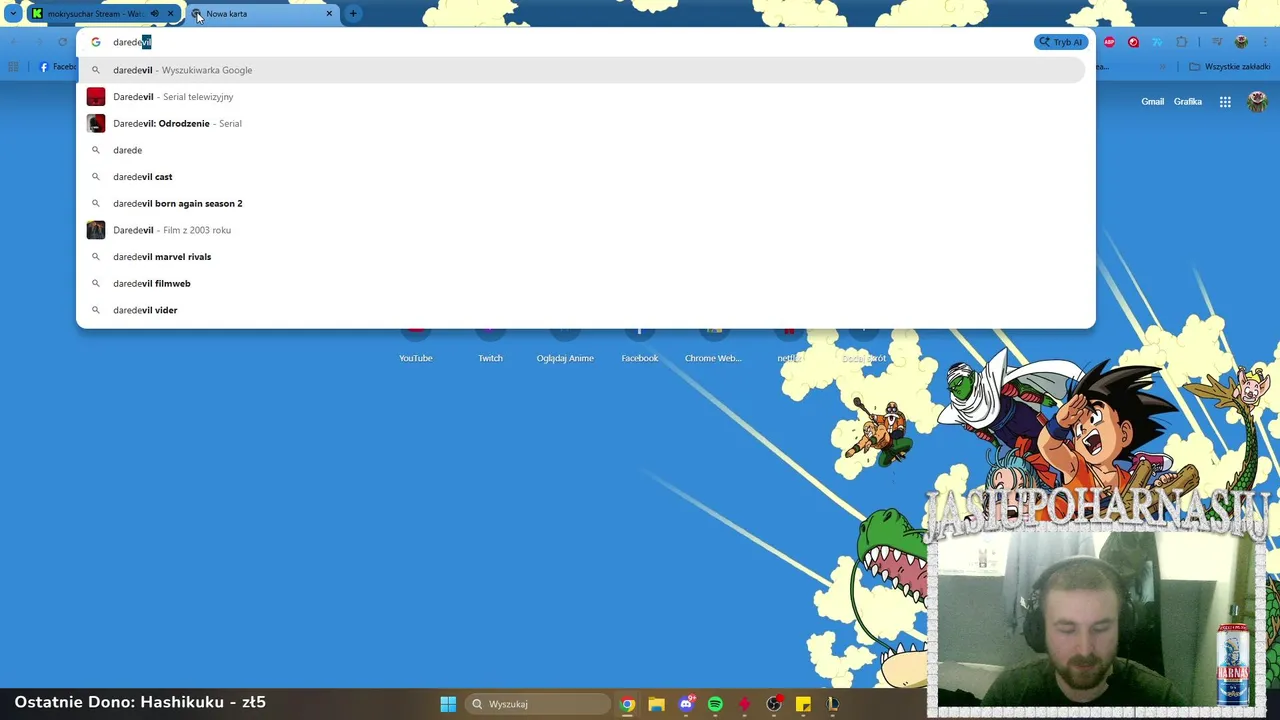Close the mokrysuchar Stream tab

tap(170, 14)
